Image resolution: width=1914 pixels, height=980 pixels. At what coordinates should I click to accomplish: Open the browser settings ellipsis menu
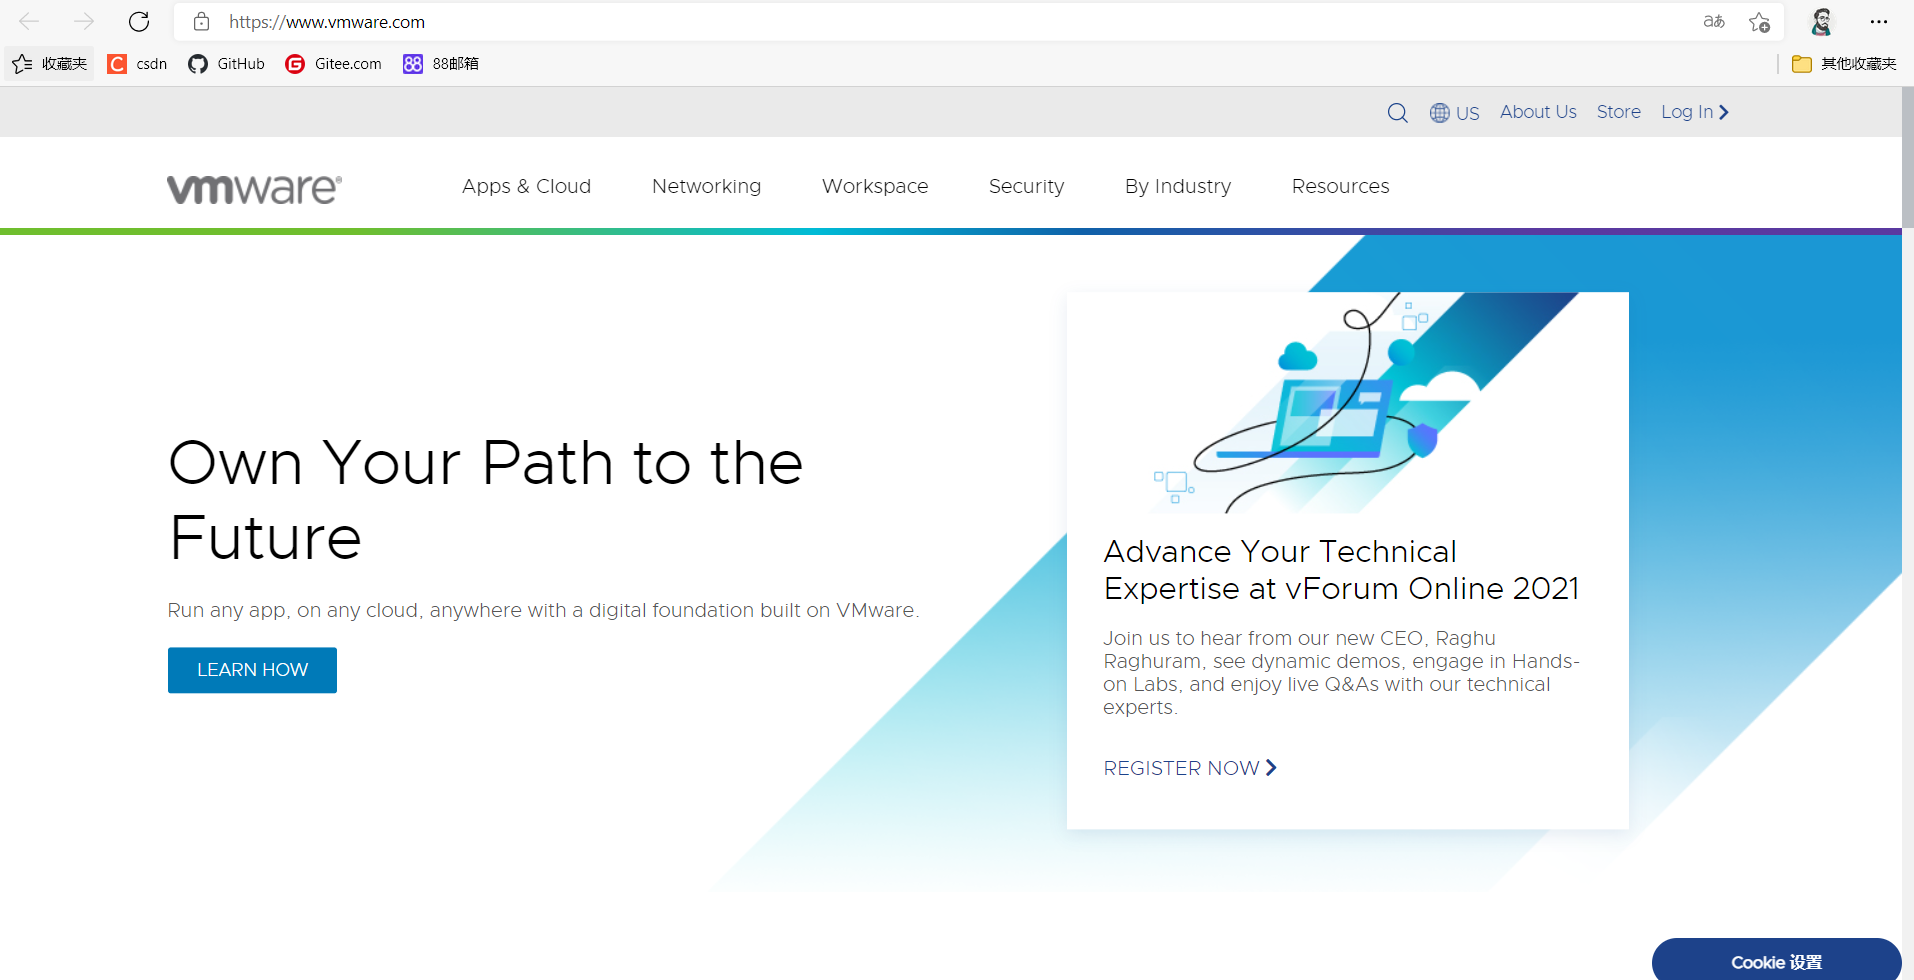coord(1880,21)
